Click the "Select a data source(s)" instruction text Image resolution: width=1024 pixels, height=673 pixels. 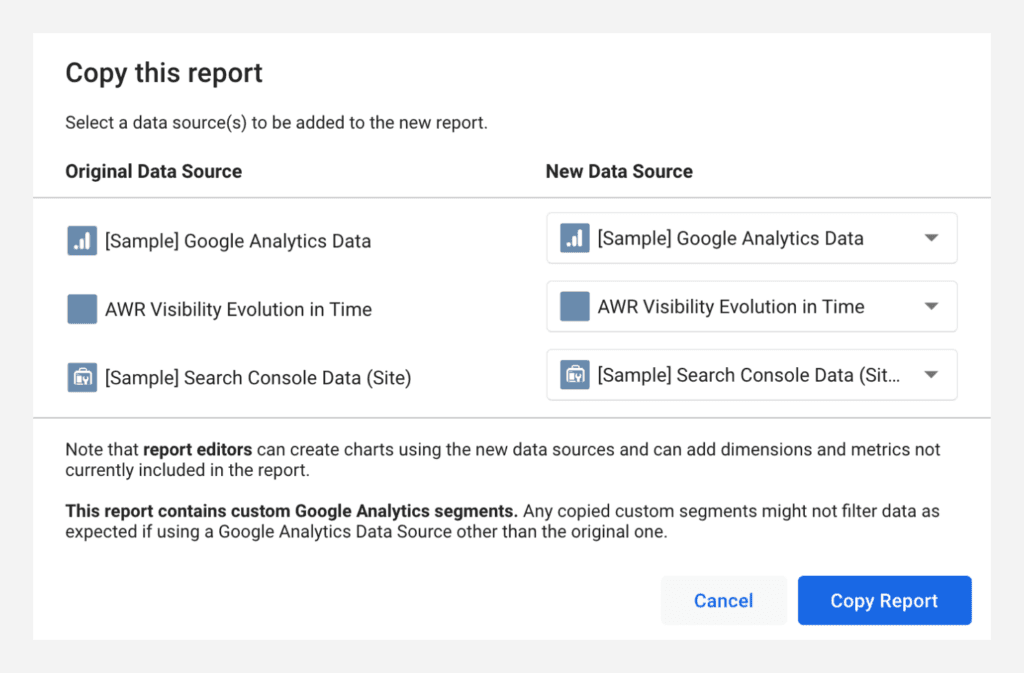[x=276, y=123]
